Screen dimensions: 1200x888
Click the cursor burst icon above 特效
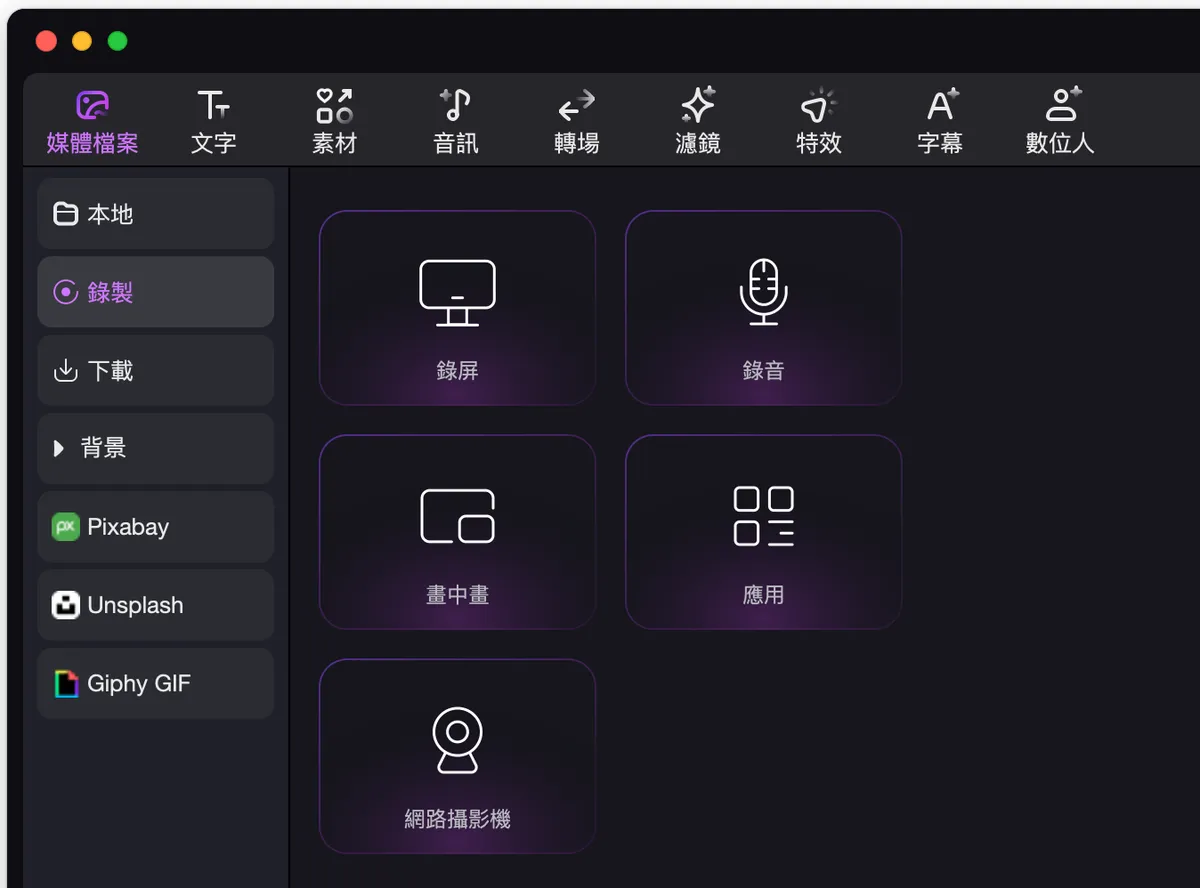(x=819, y=105)
